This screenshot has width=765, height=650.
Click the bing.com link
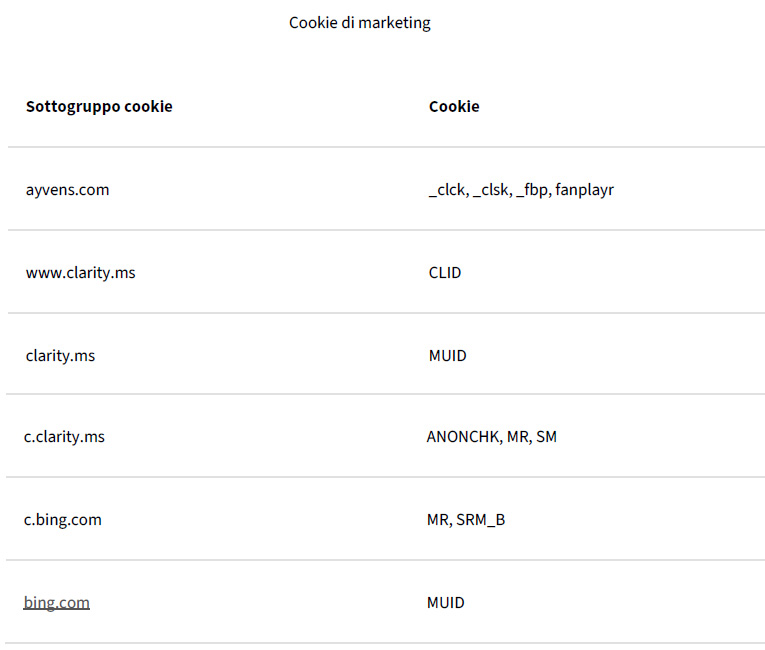click(57, 602)
